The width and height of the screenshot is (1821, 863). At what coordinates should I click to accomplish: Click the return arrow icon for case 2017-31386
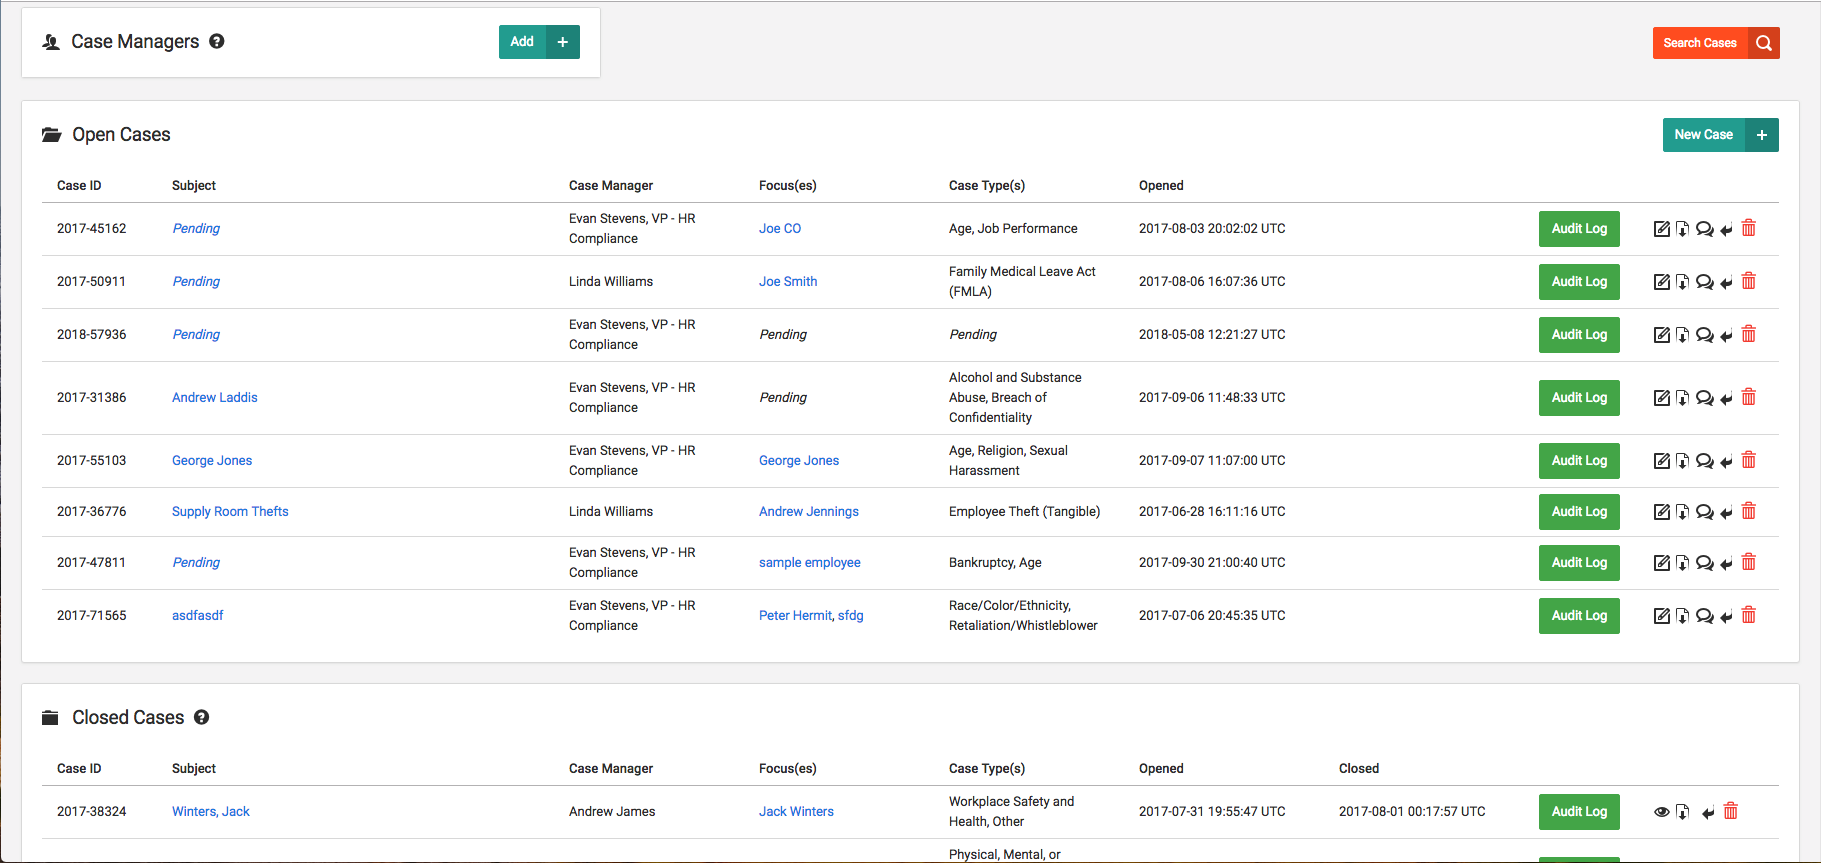(x=1726, y=398)
